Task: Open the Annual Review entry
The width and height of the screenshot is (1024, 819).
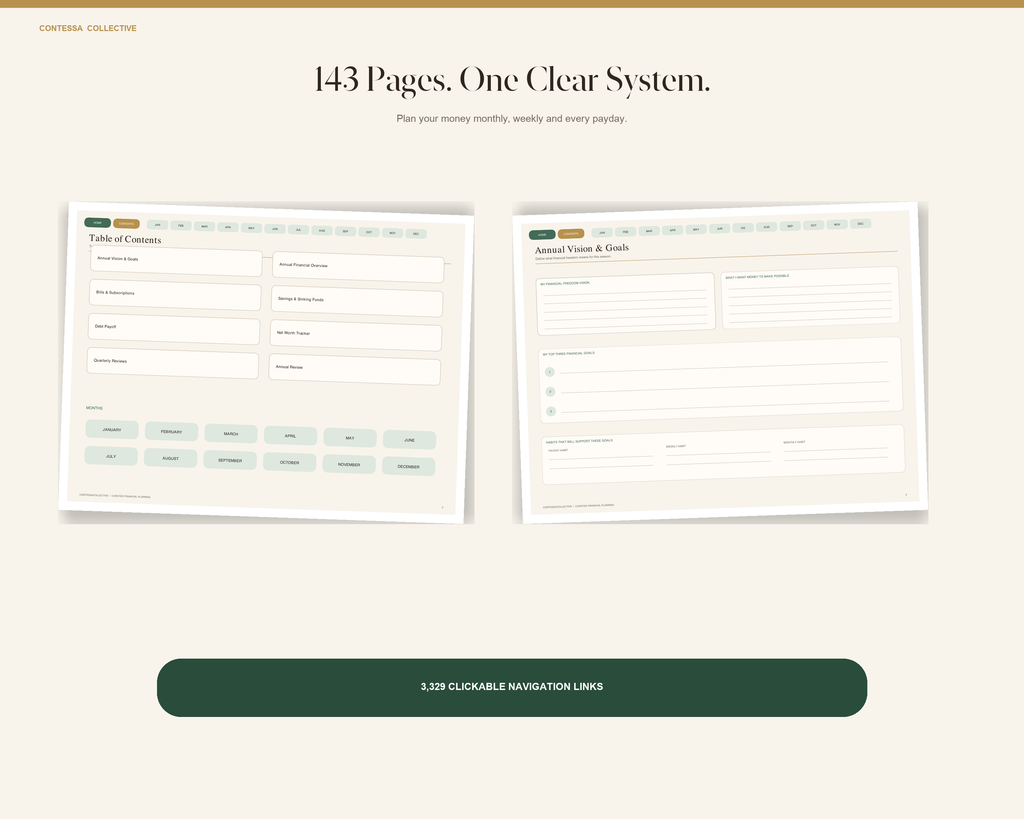Action: pos(355,369)
